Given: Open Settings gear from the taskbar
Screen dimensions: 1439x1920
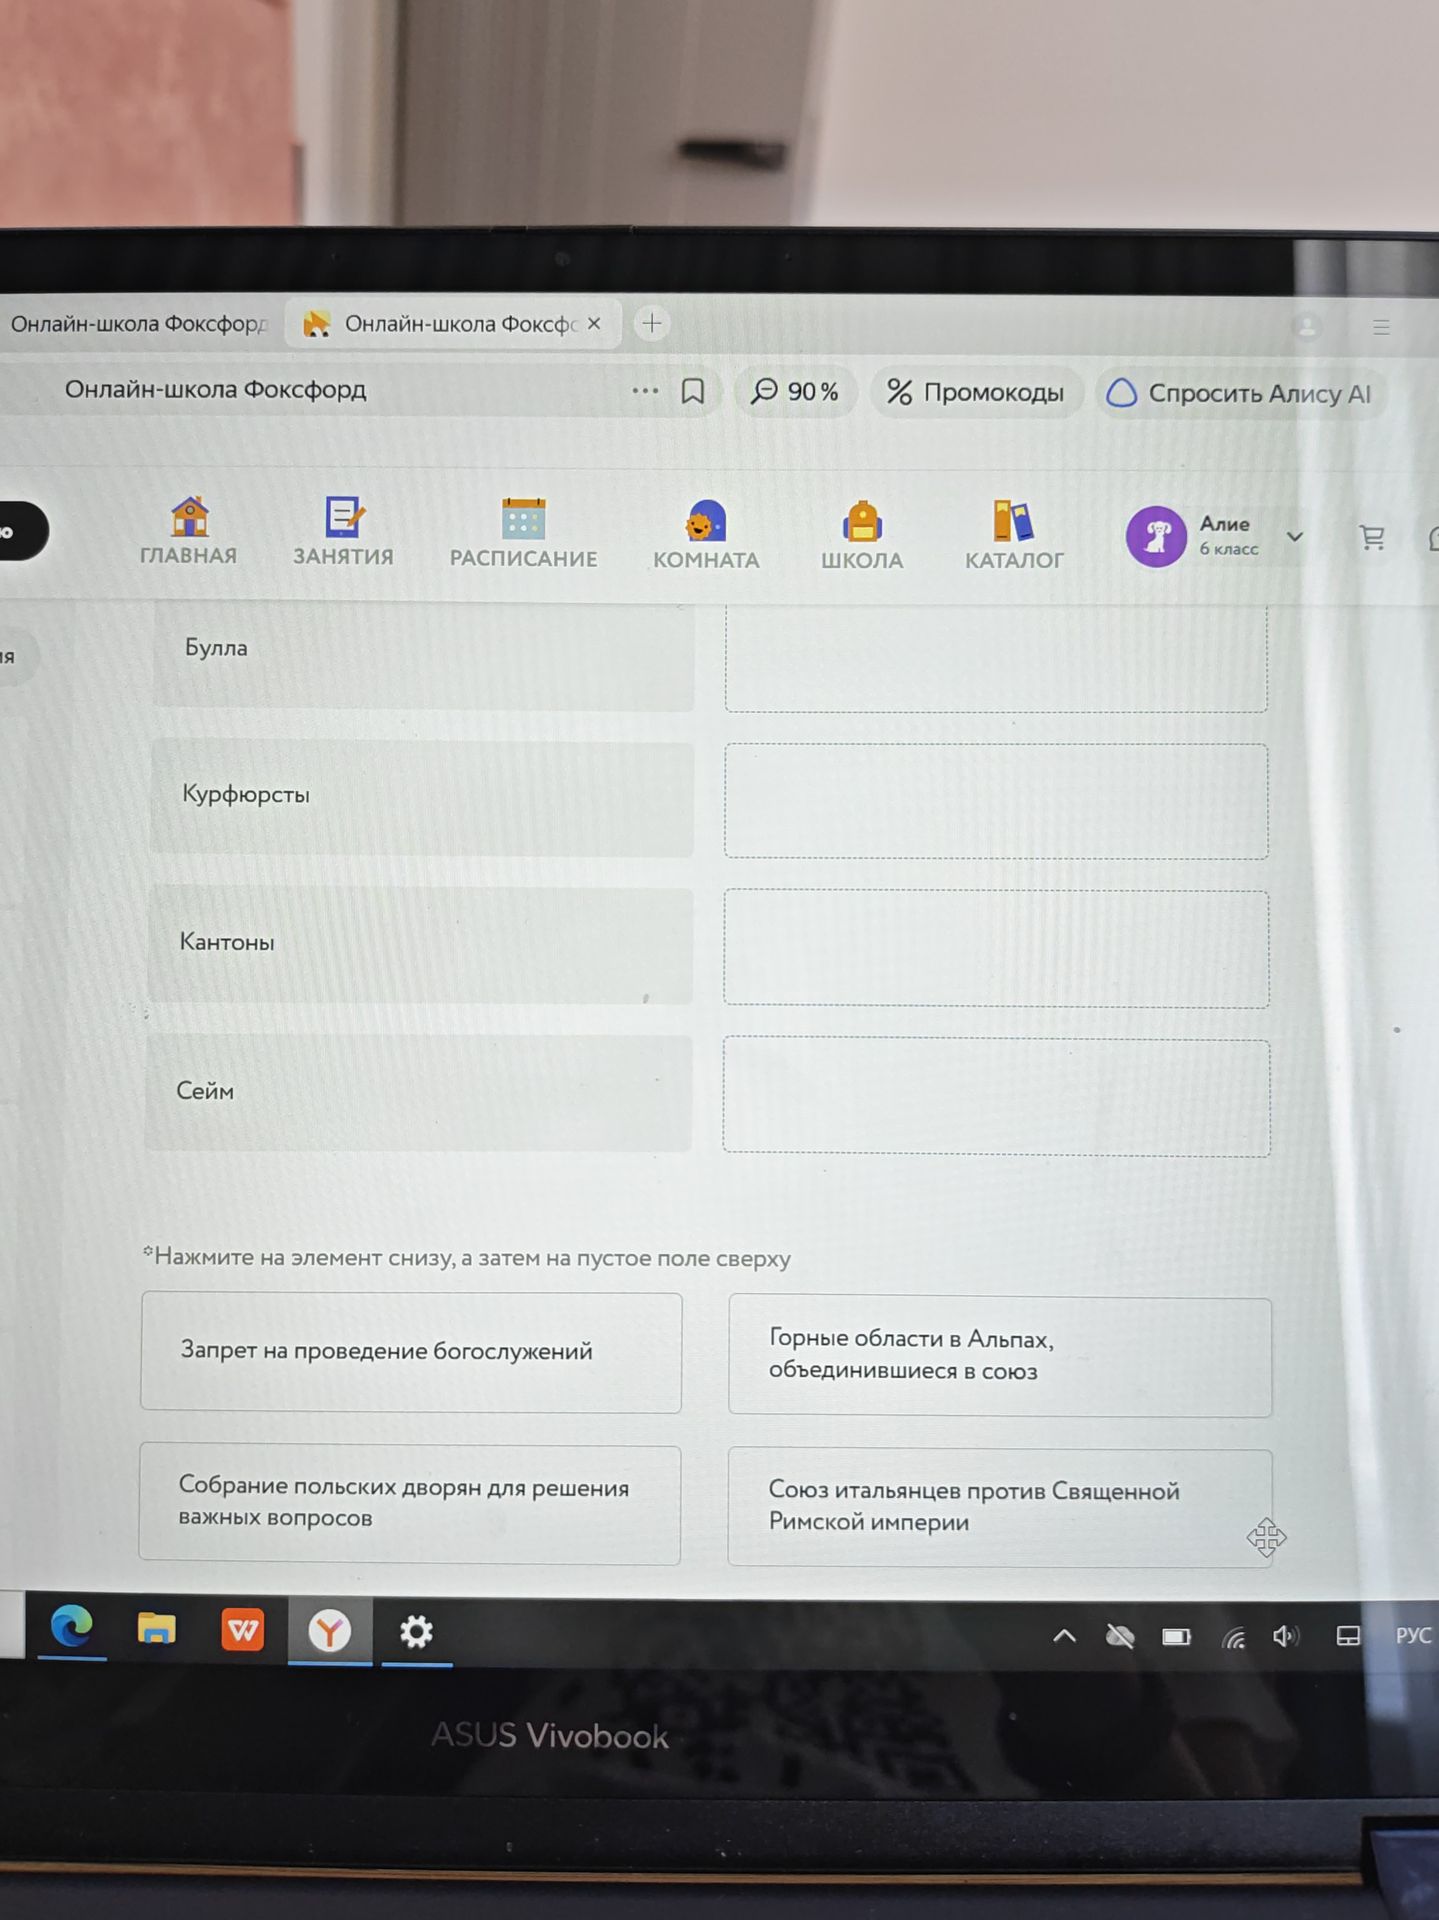Looking at the screenshot, I should coord(416,1632).
